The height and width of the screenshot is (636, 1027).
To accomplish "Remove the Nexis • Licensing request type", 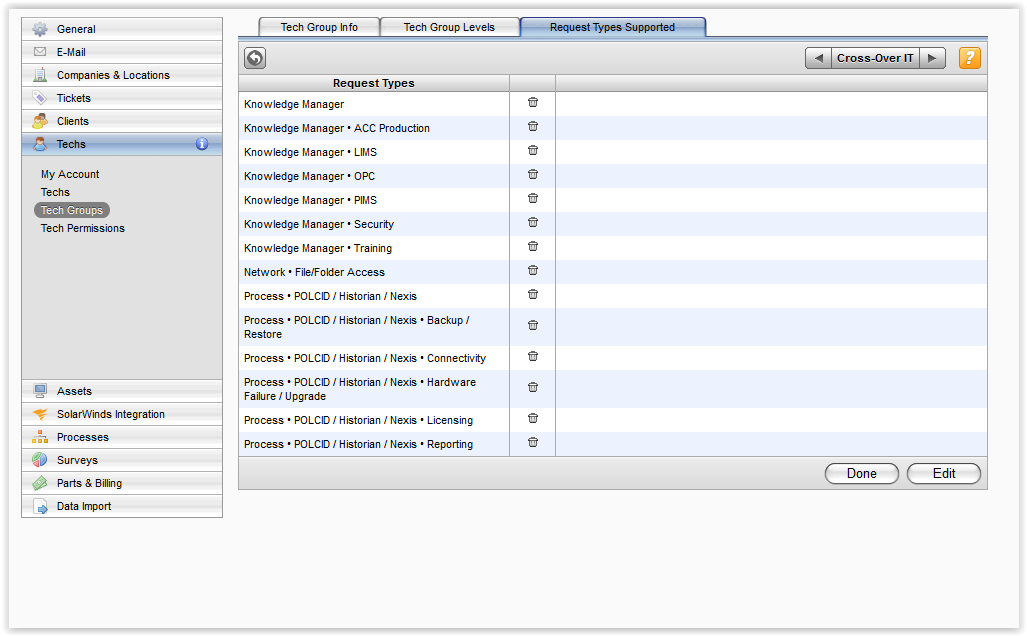I will (532, 419).
